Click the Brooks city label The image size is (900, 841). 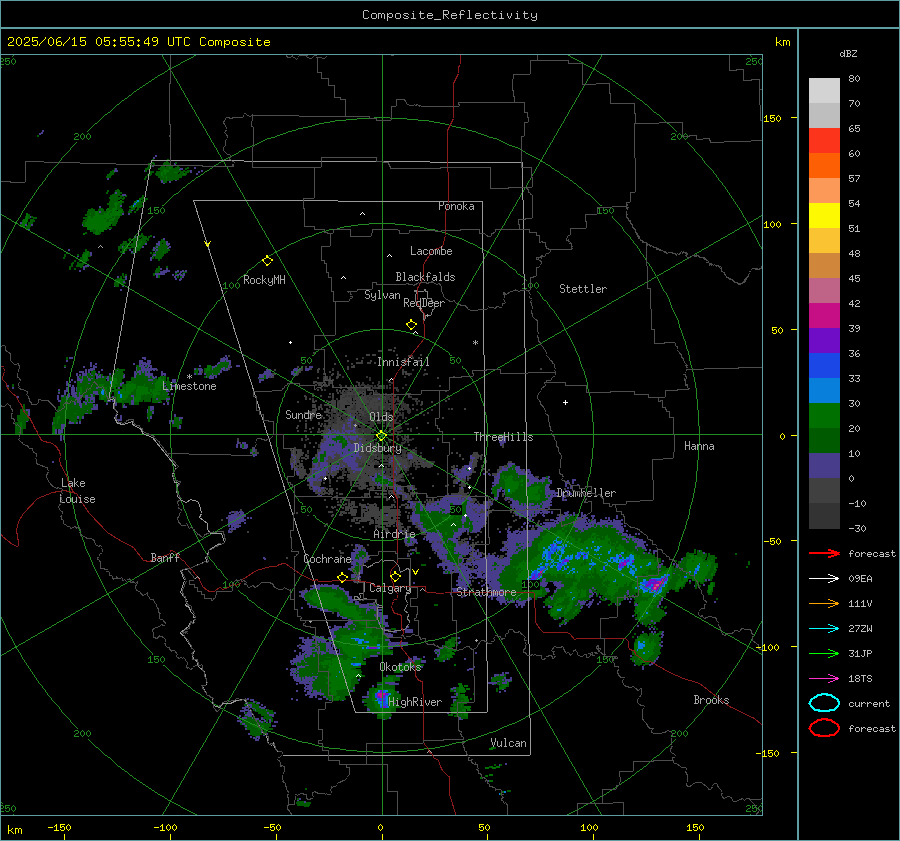click(x=711, y=700)
